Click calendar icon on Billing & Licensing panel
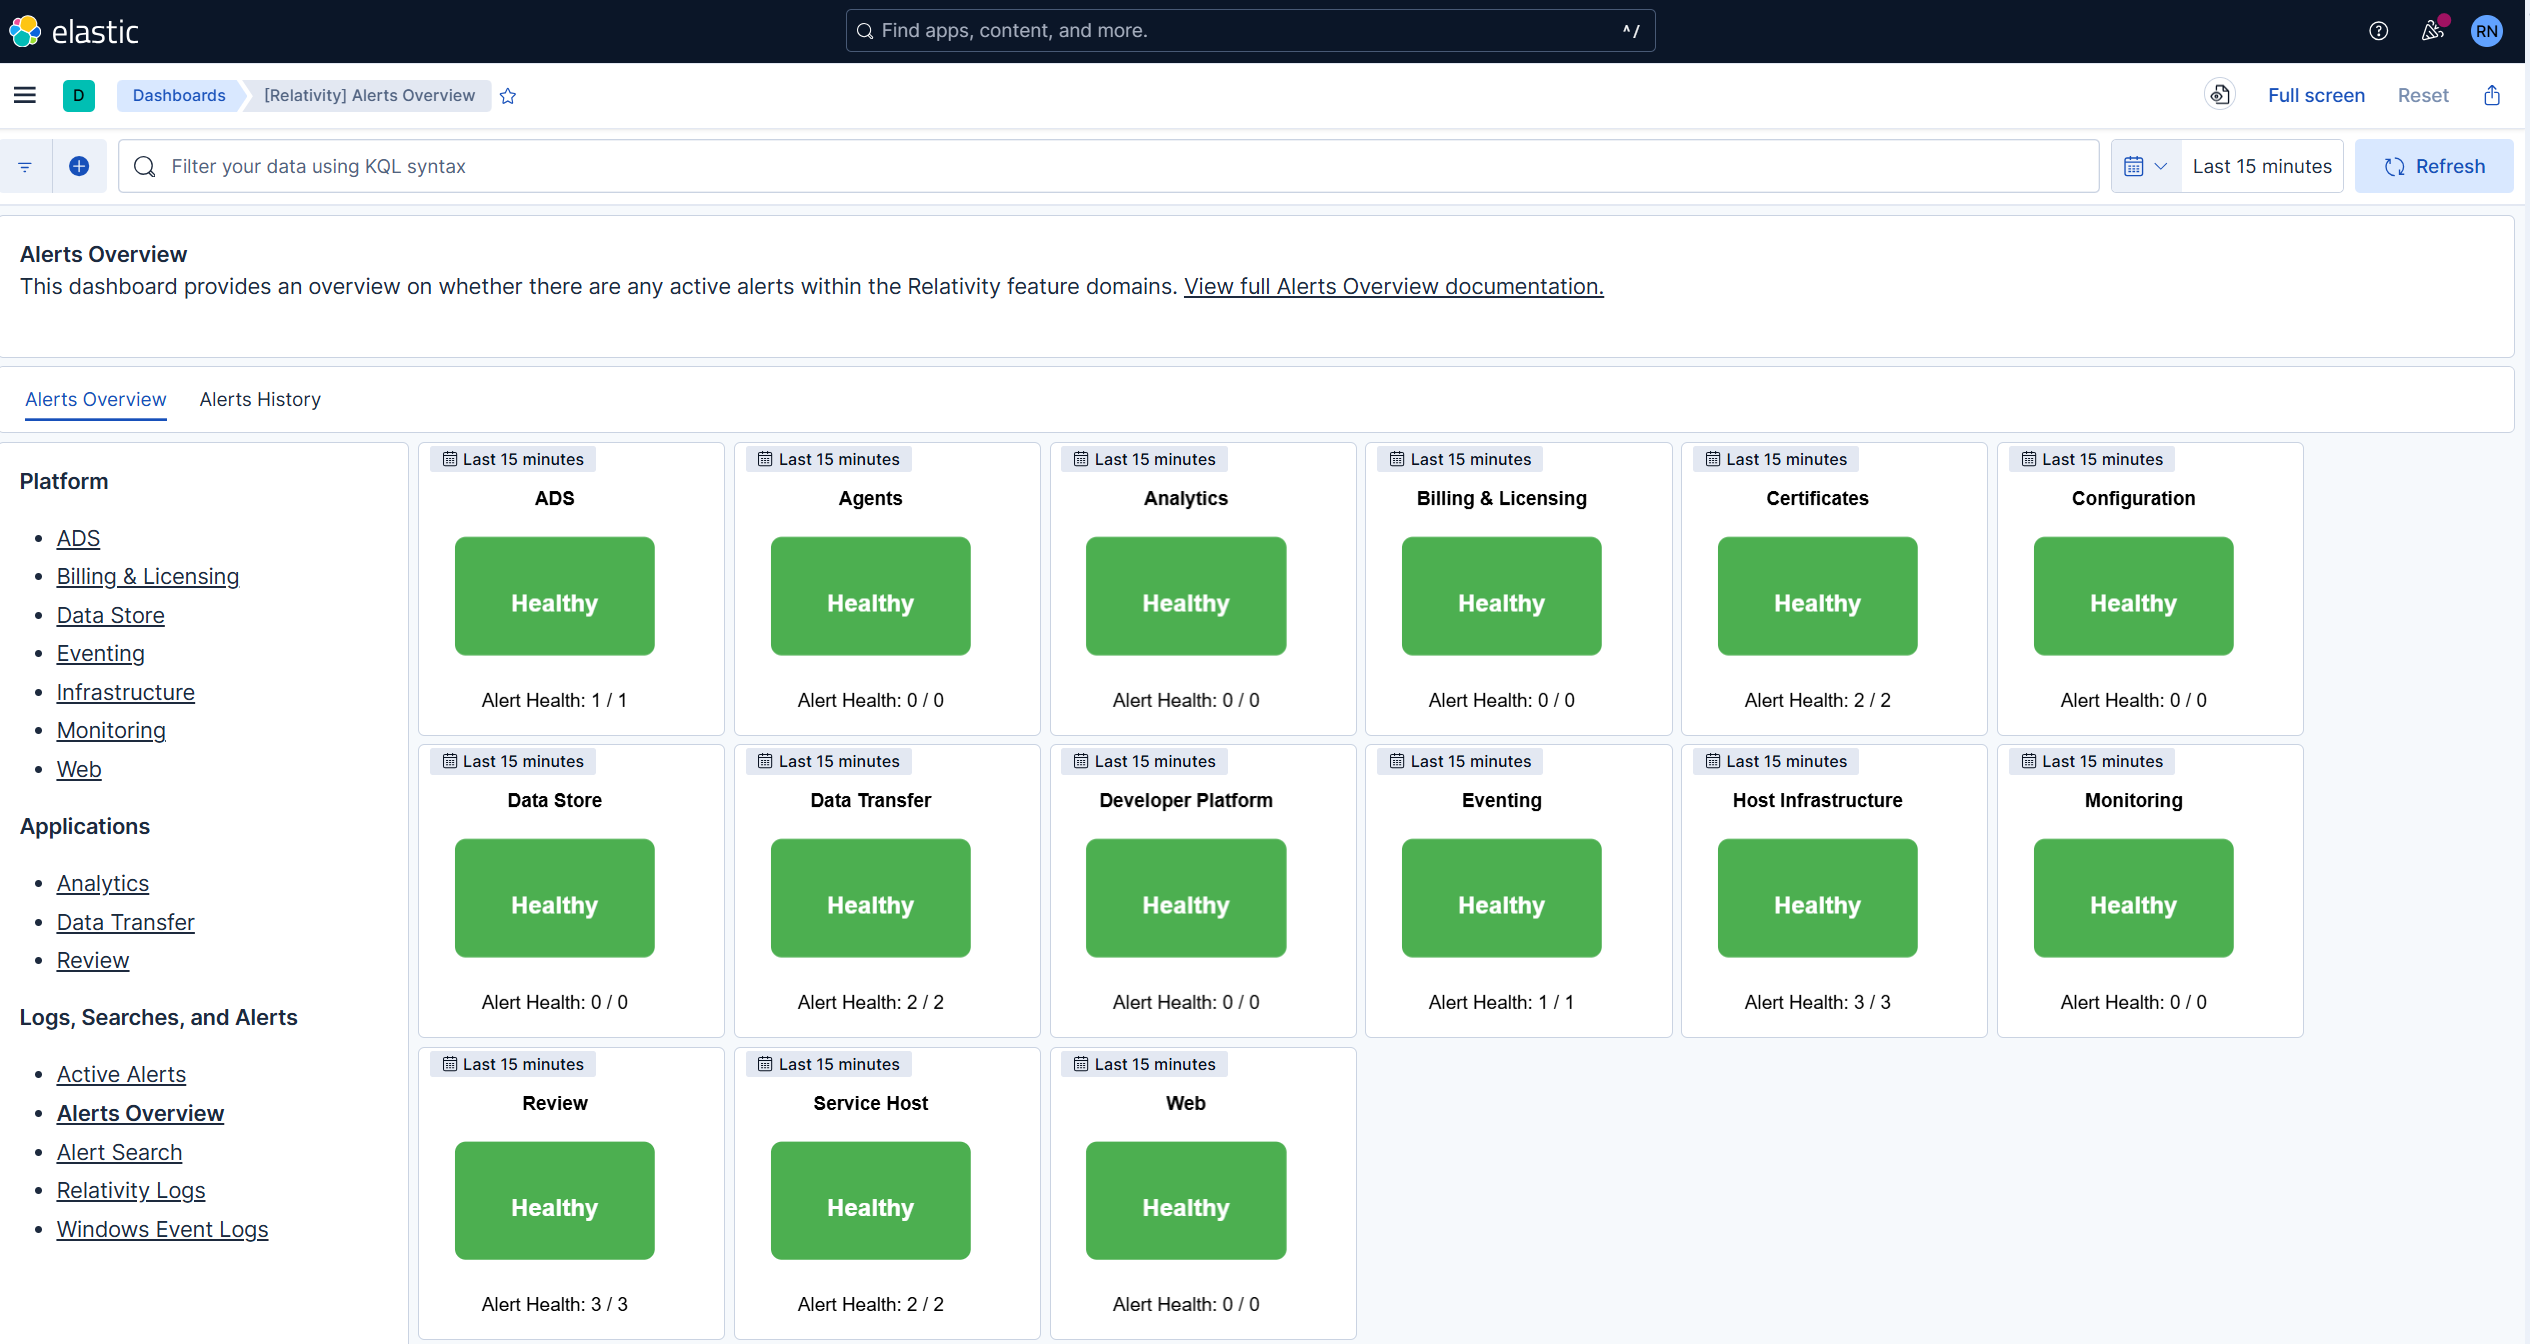Image resolution: width=2530 pixels, height=1344 pixels. pos(1397,459)
